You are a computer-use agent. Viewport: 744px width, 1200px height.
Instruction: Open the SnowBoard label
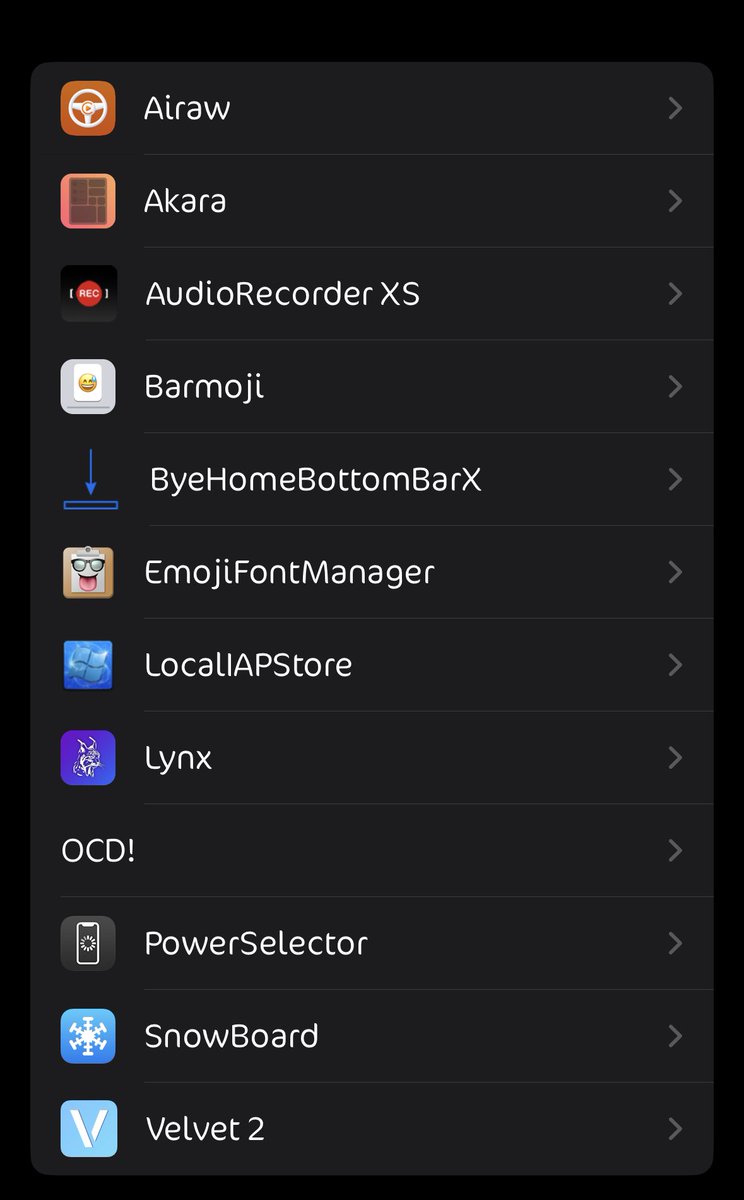click(231, 1036)
